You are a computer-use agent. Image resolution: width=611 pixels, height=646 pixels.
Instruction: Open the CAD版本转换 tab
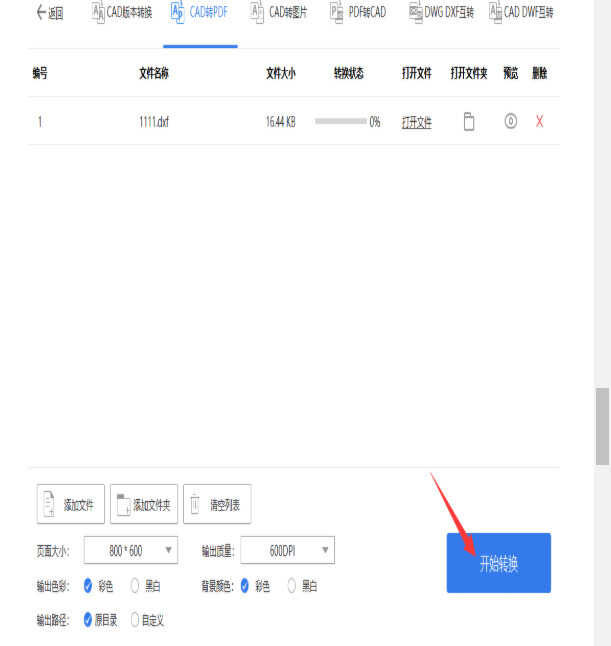122,12
